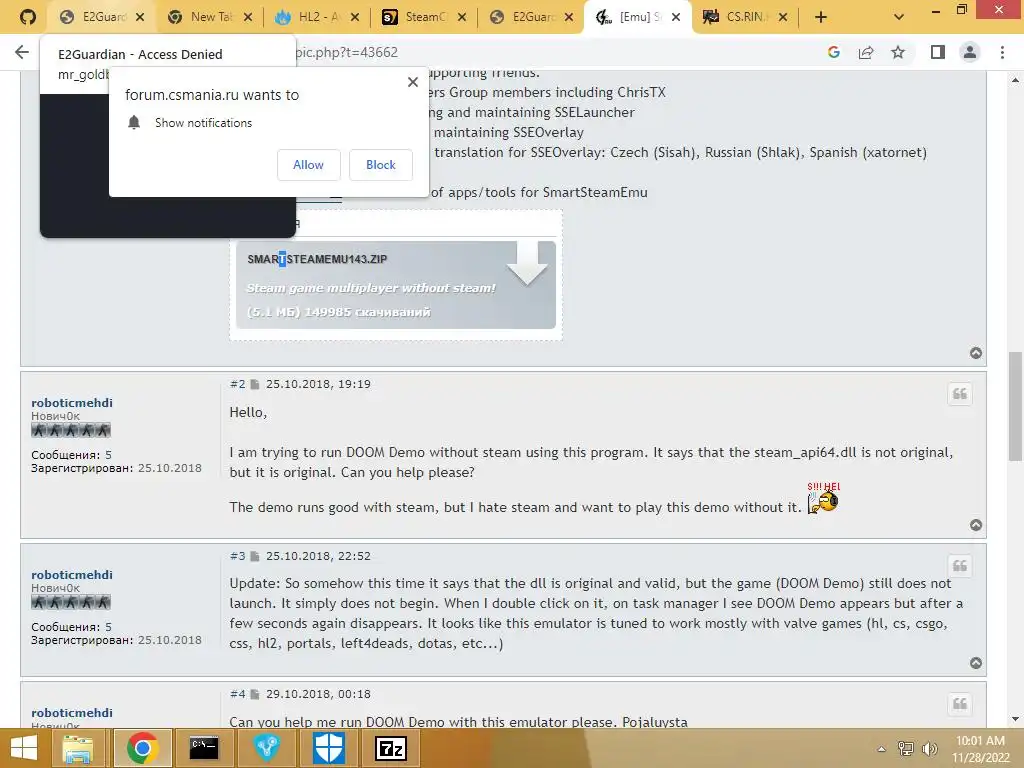The width and height of the screenshot is (1024, 768).
Task: Open the Windows Security shield taskbar app
Action: [328, 748]
